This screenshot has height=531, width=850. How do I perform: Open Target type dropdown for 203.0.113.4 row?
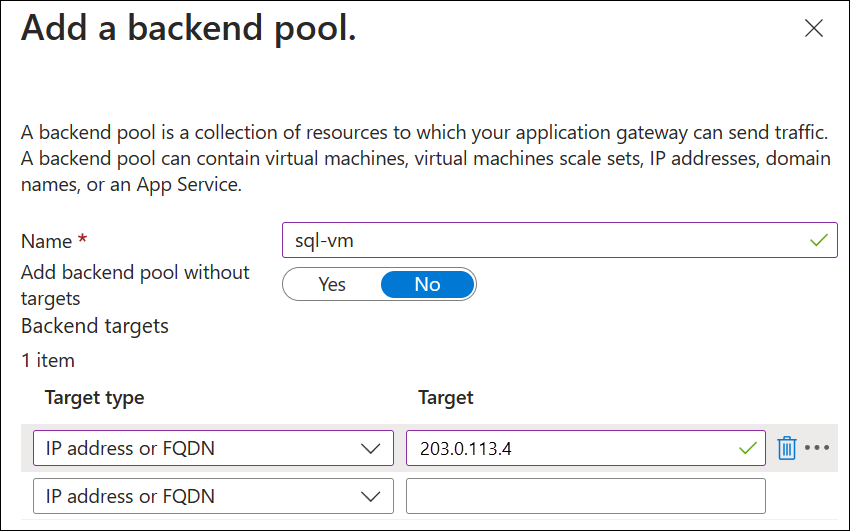(x=213, y=448)
